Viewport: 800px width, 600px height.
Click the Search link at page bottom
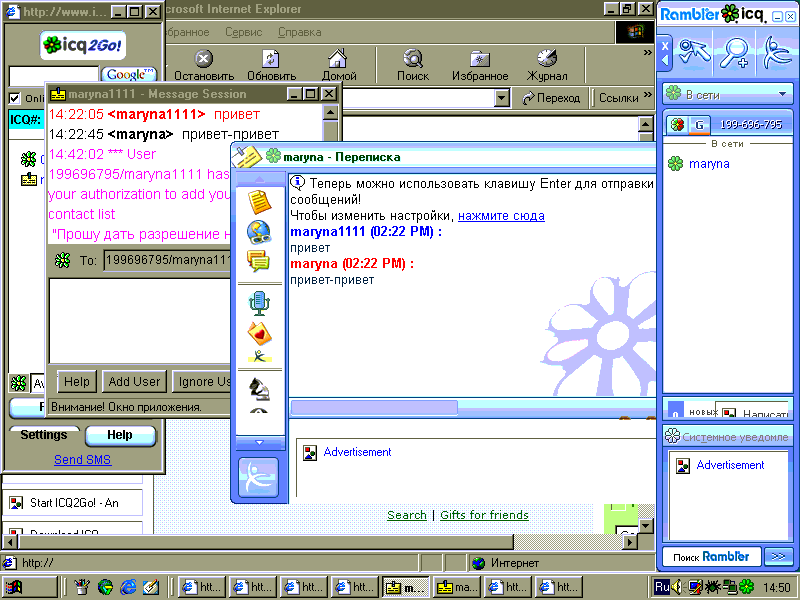click(407, 515)
